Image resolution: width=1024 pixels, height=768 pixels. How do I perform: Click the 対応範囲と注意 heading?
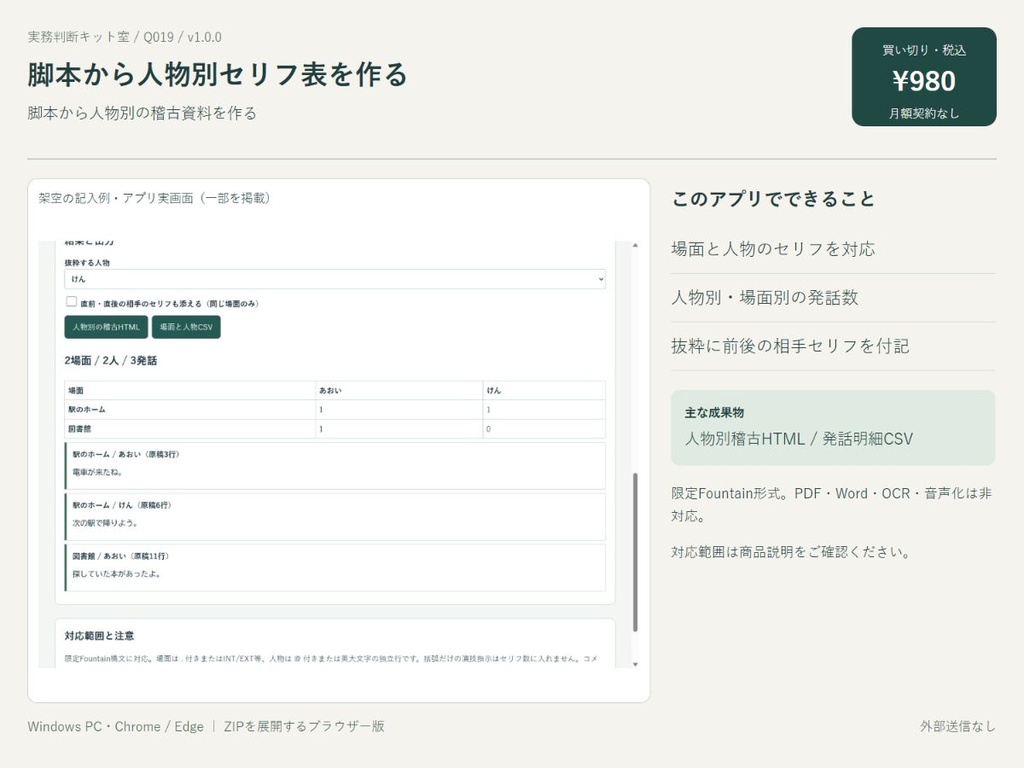(x=99, y=635)
